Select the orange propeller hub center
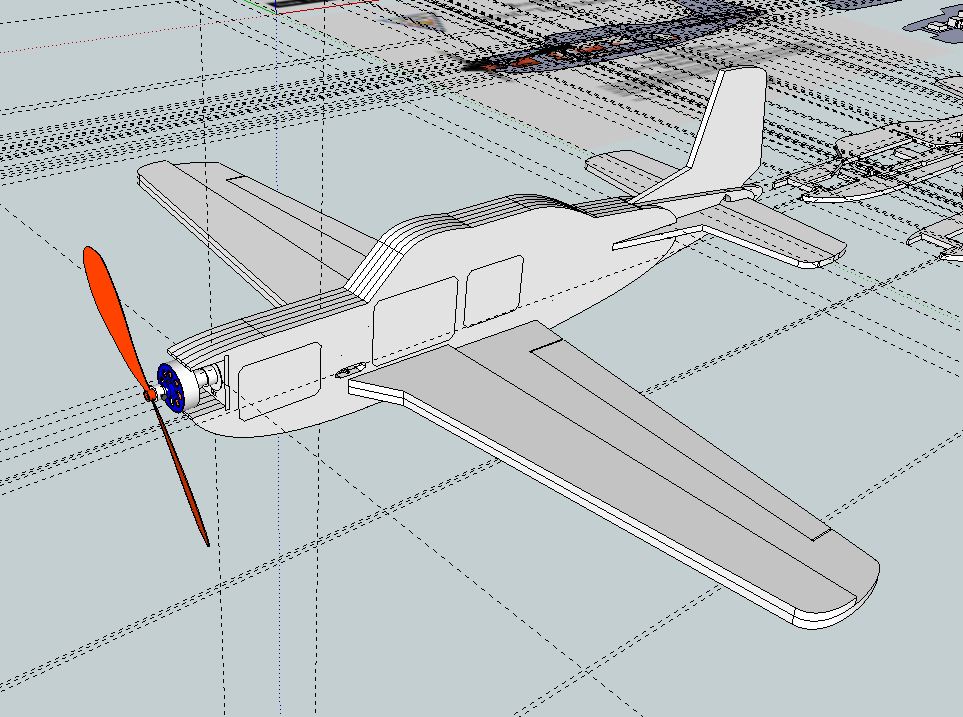 tap(150, 395)
